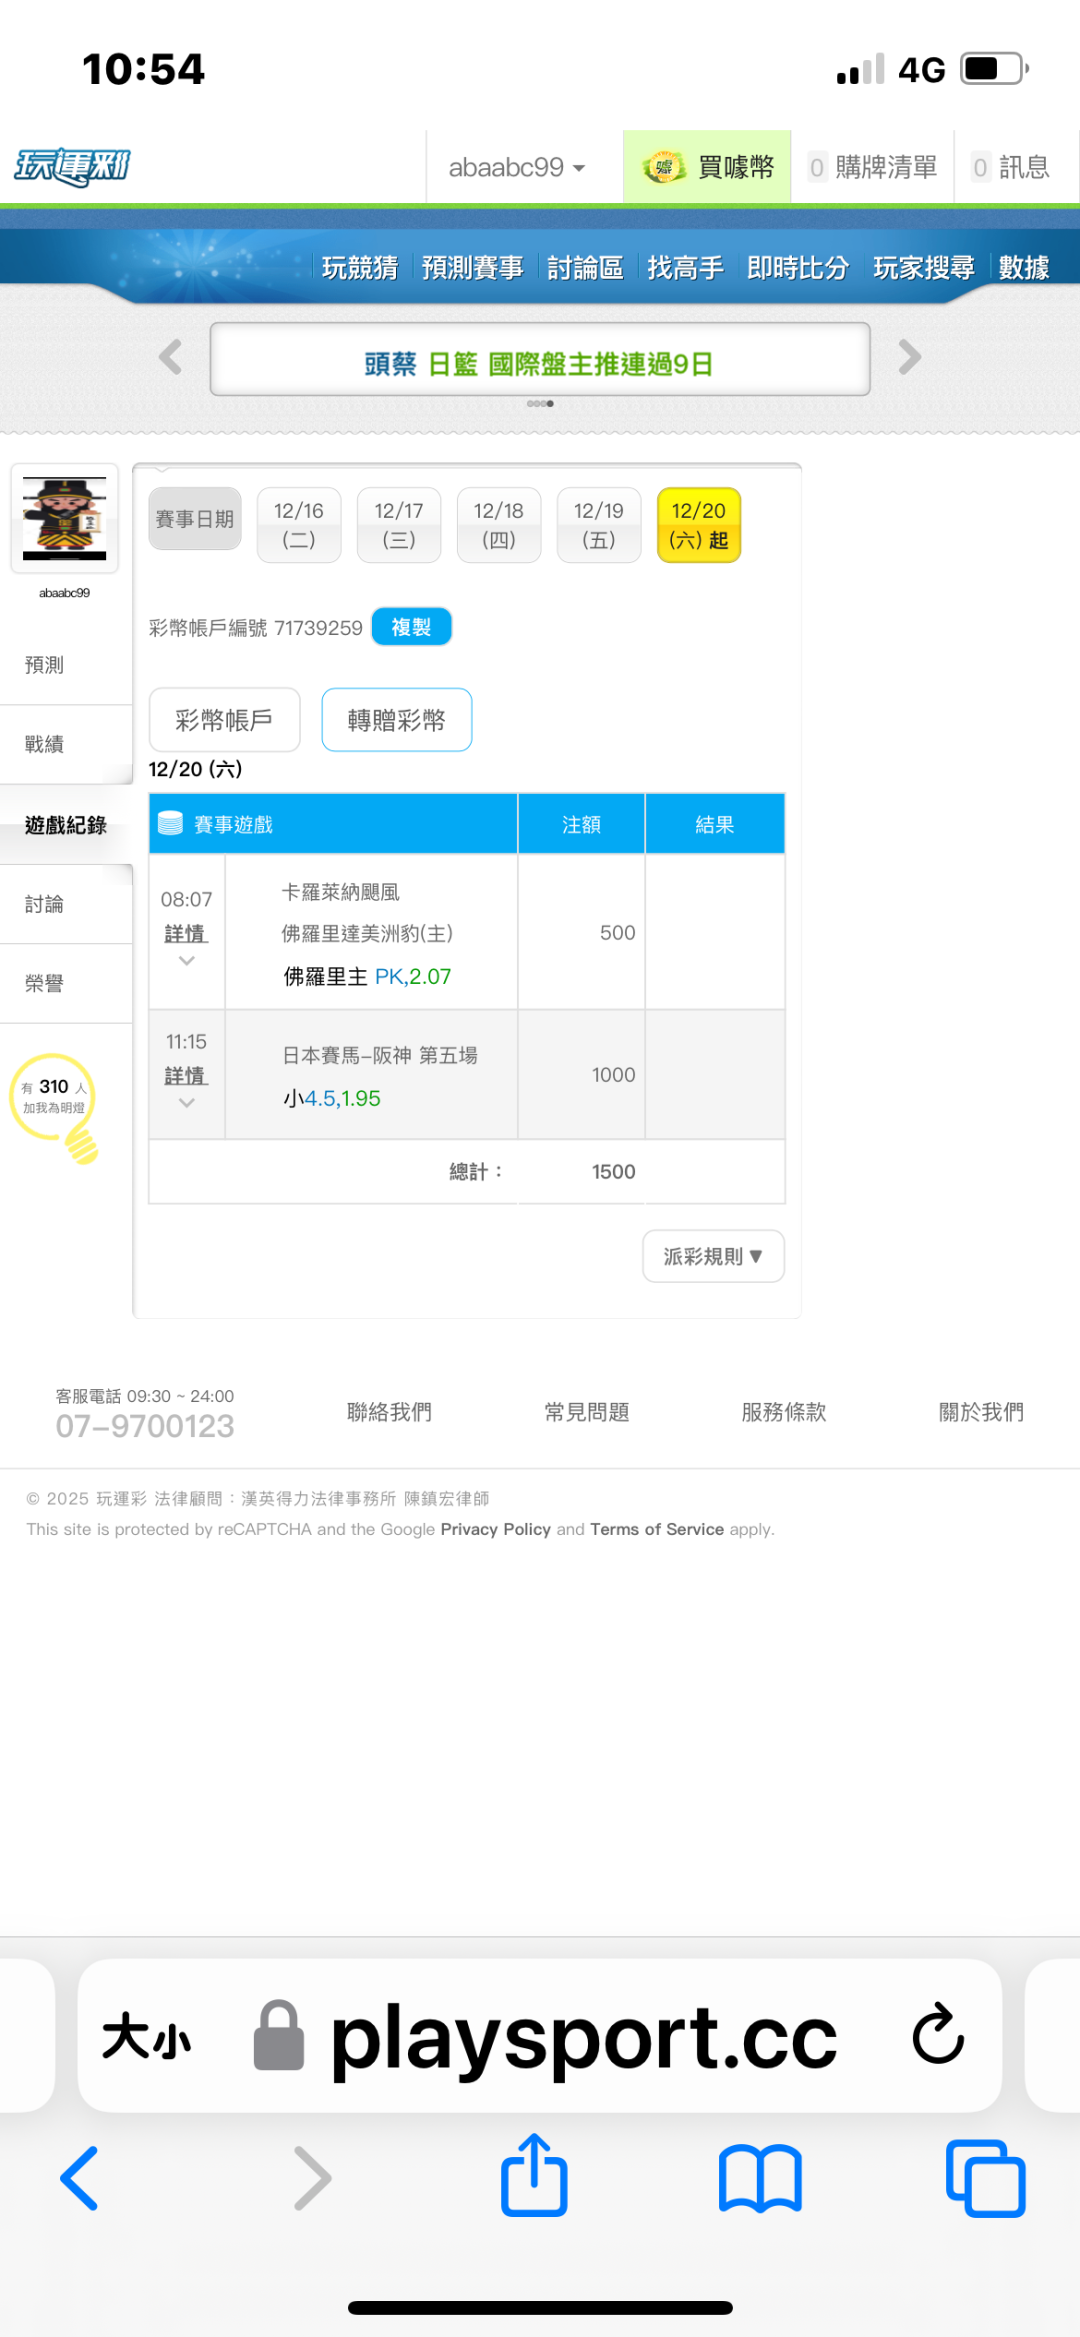Open the 轉贈彩幣 transfer tab

click(397, 720)
